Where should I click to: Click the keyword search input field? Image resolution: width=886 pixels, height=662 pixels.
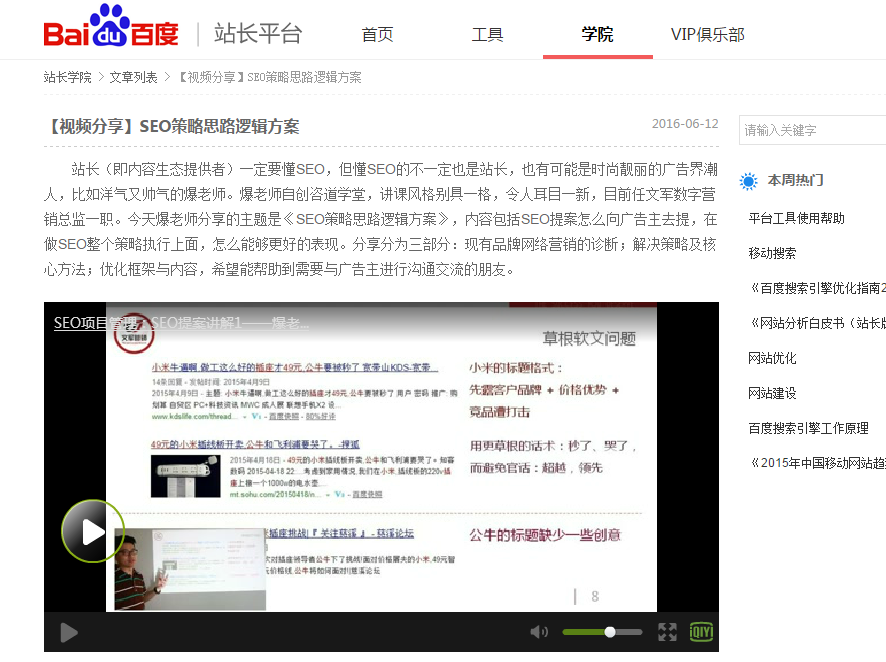coord(810,130)
